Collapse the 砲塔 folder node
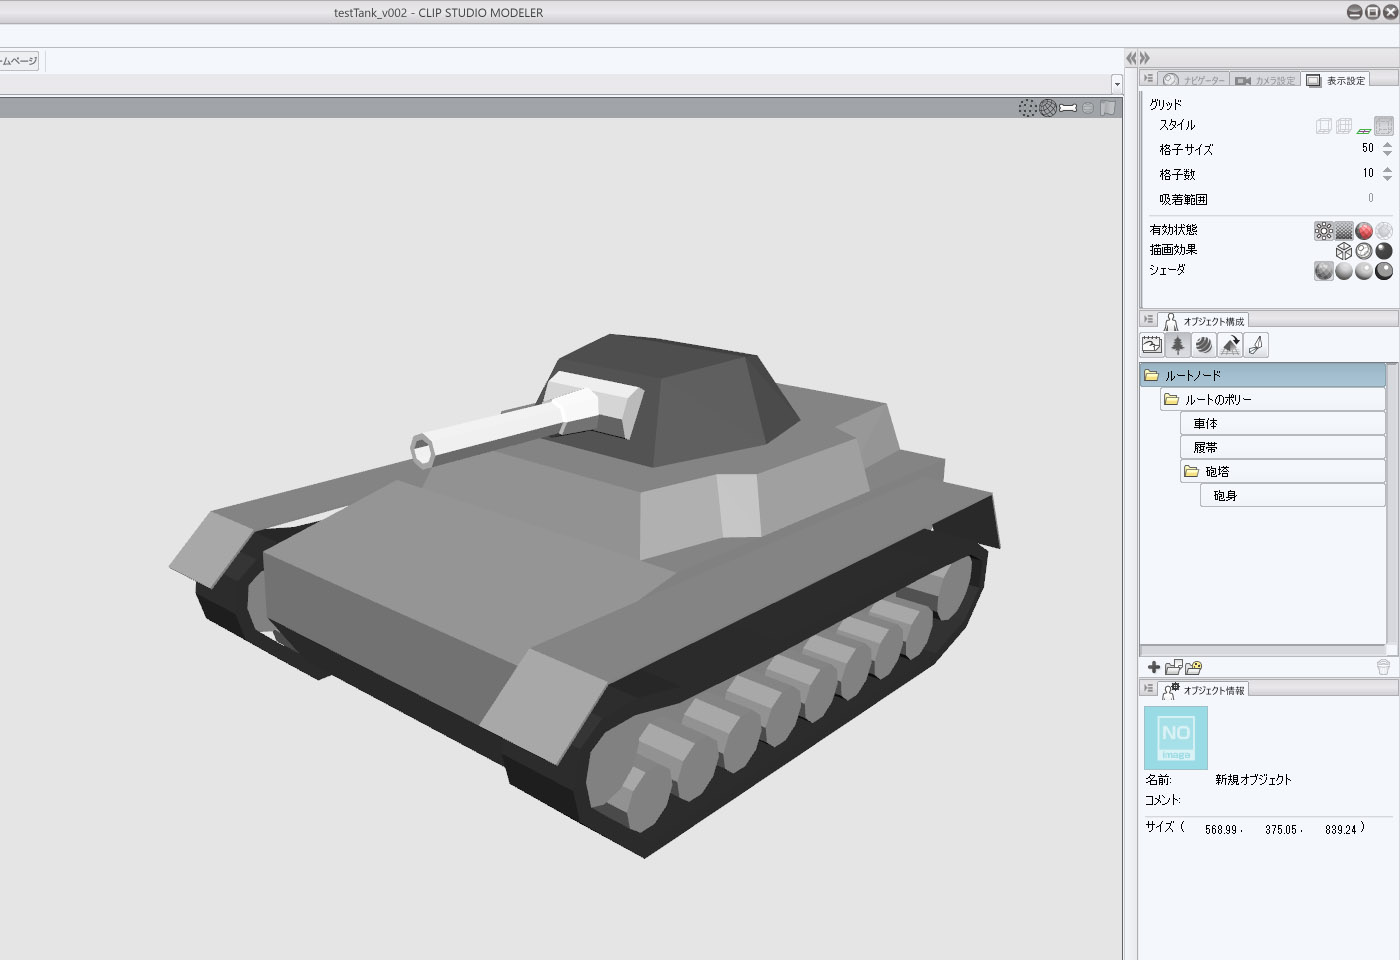 click(1191, 472)
